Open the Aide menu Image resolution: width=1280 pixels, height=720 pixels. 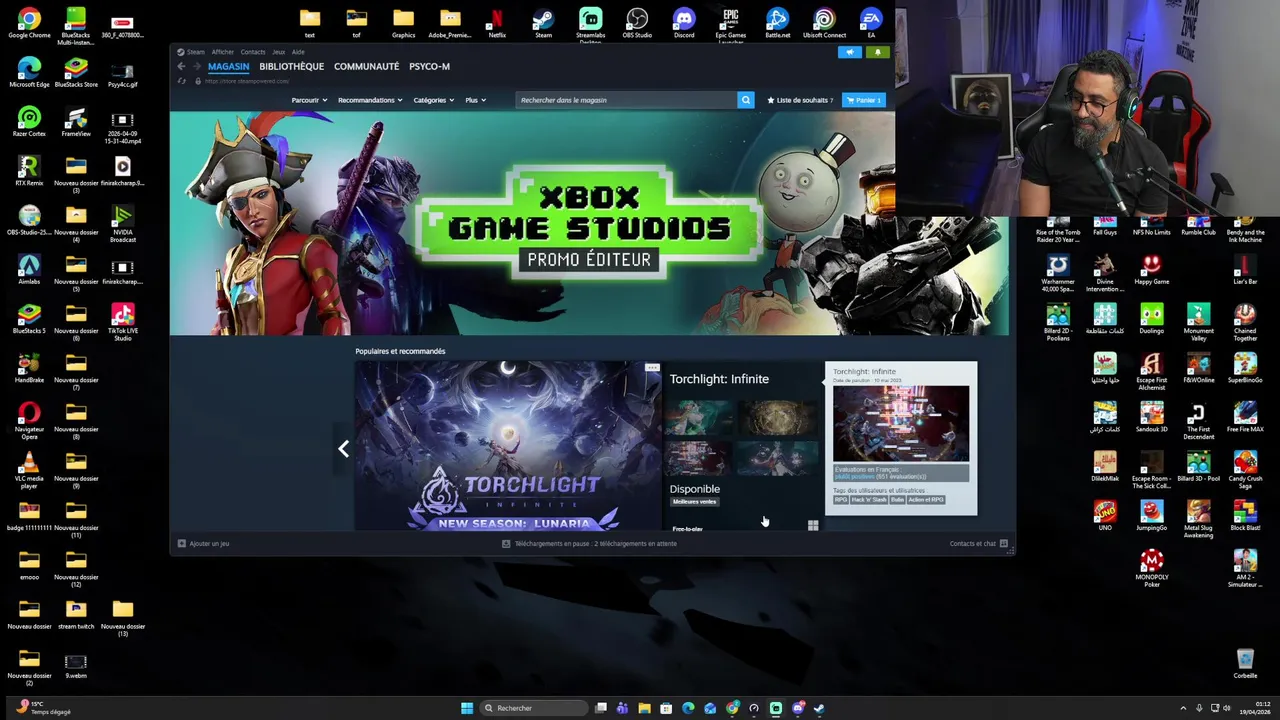pyautogui.click(x=298, y=52)
